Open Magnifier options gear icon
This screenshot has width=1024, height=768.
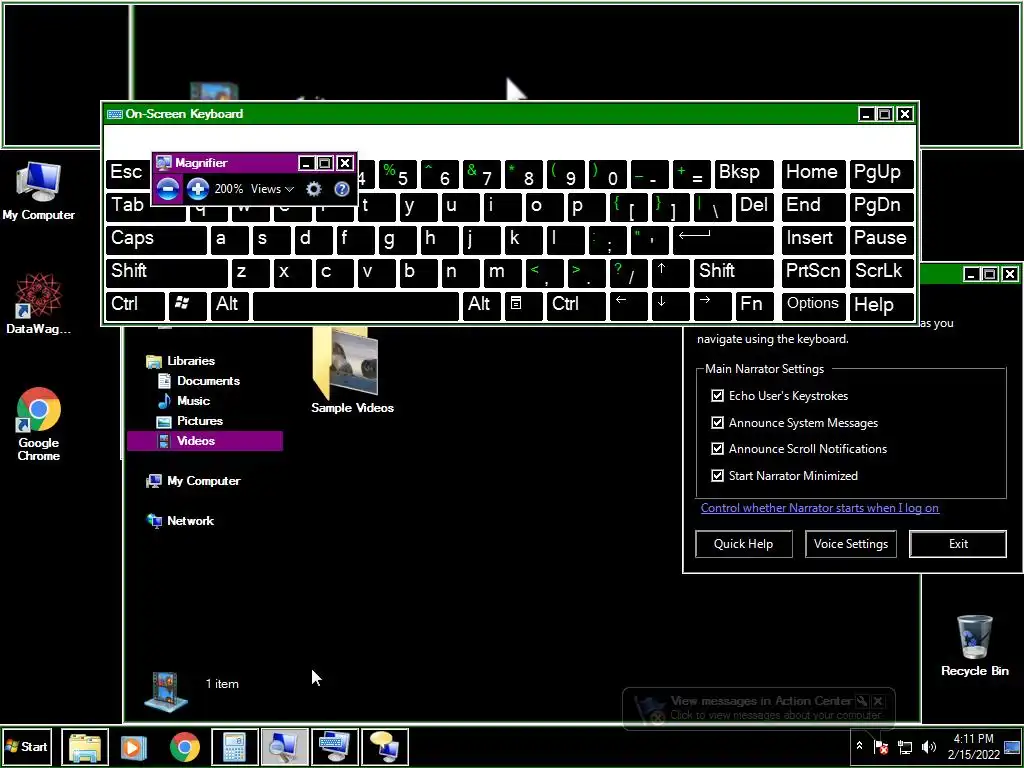313,189
